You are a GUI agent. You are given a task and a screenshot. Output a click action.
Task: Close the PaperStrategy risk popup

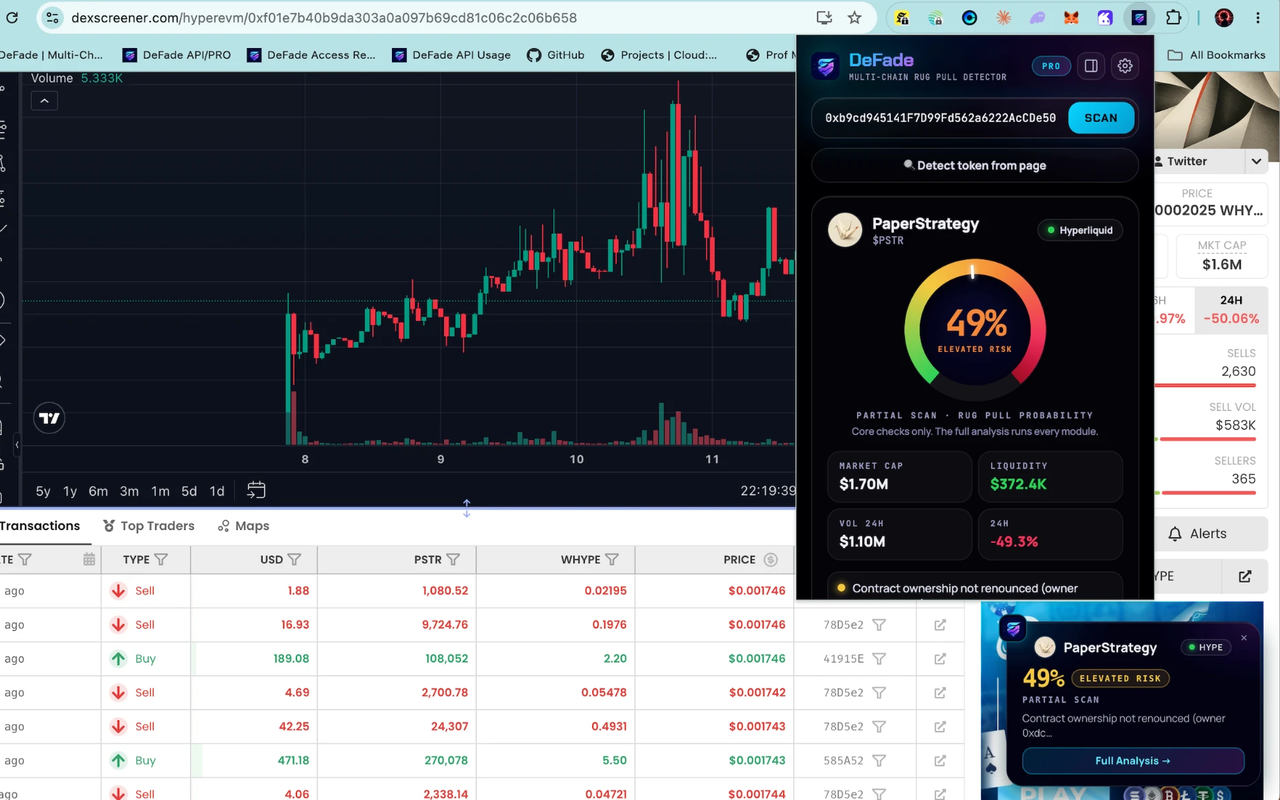[1244, 638]
